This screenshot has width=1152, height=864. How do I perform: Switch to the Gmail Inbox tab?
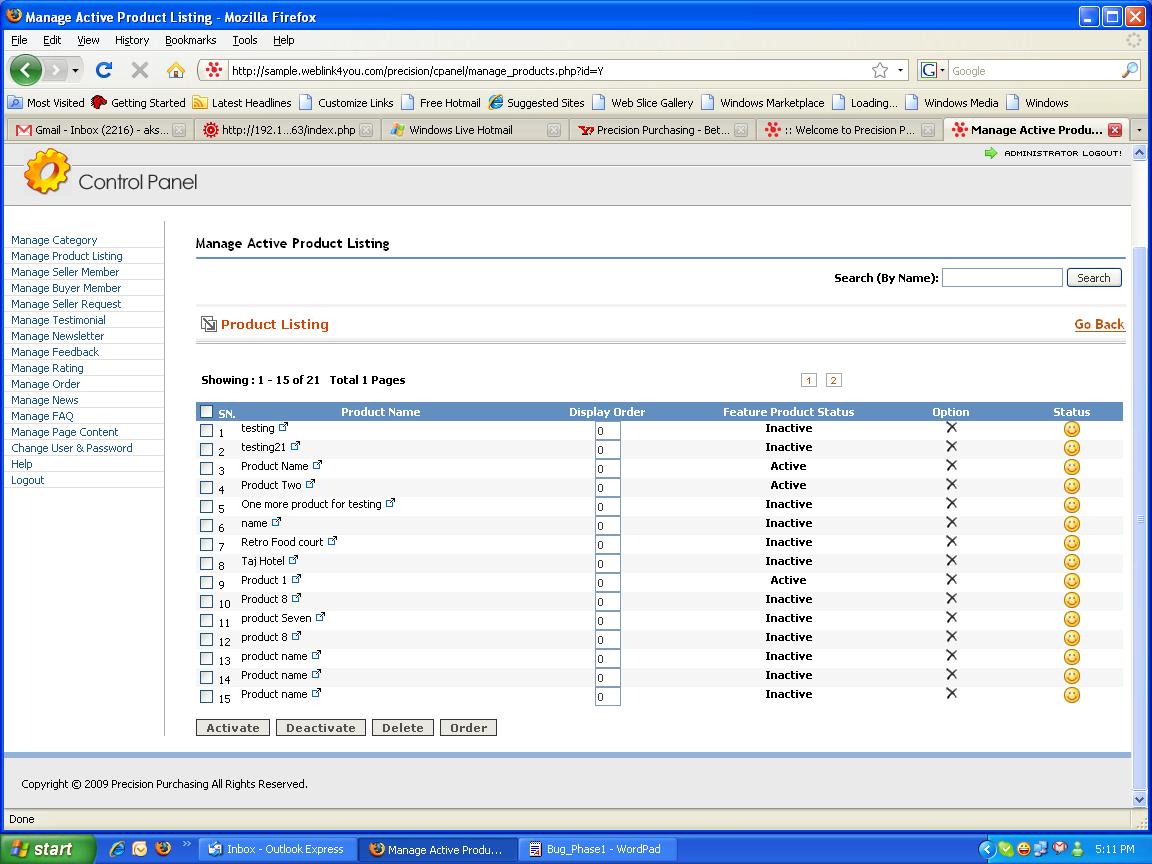(99, 130)
